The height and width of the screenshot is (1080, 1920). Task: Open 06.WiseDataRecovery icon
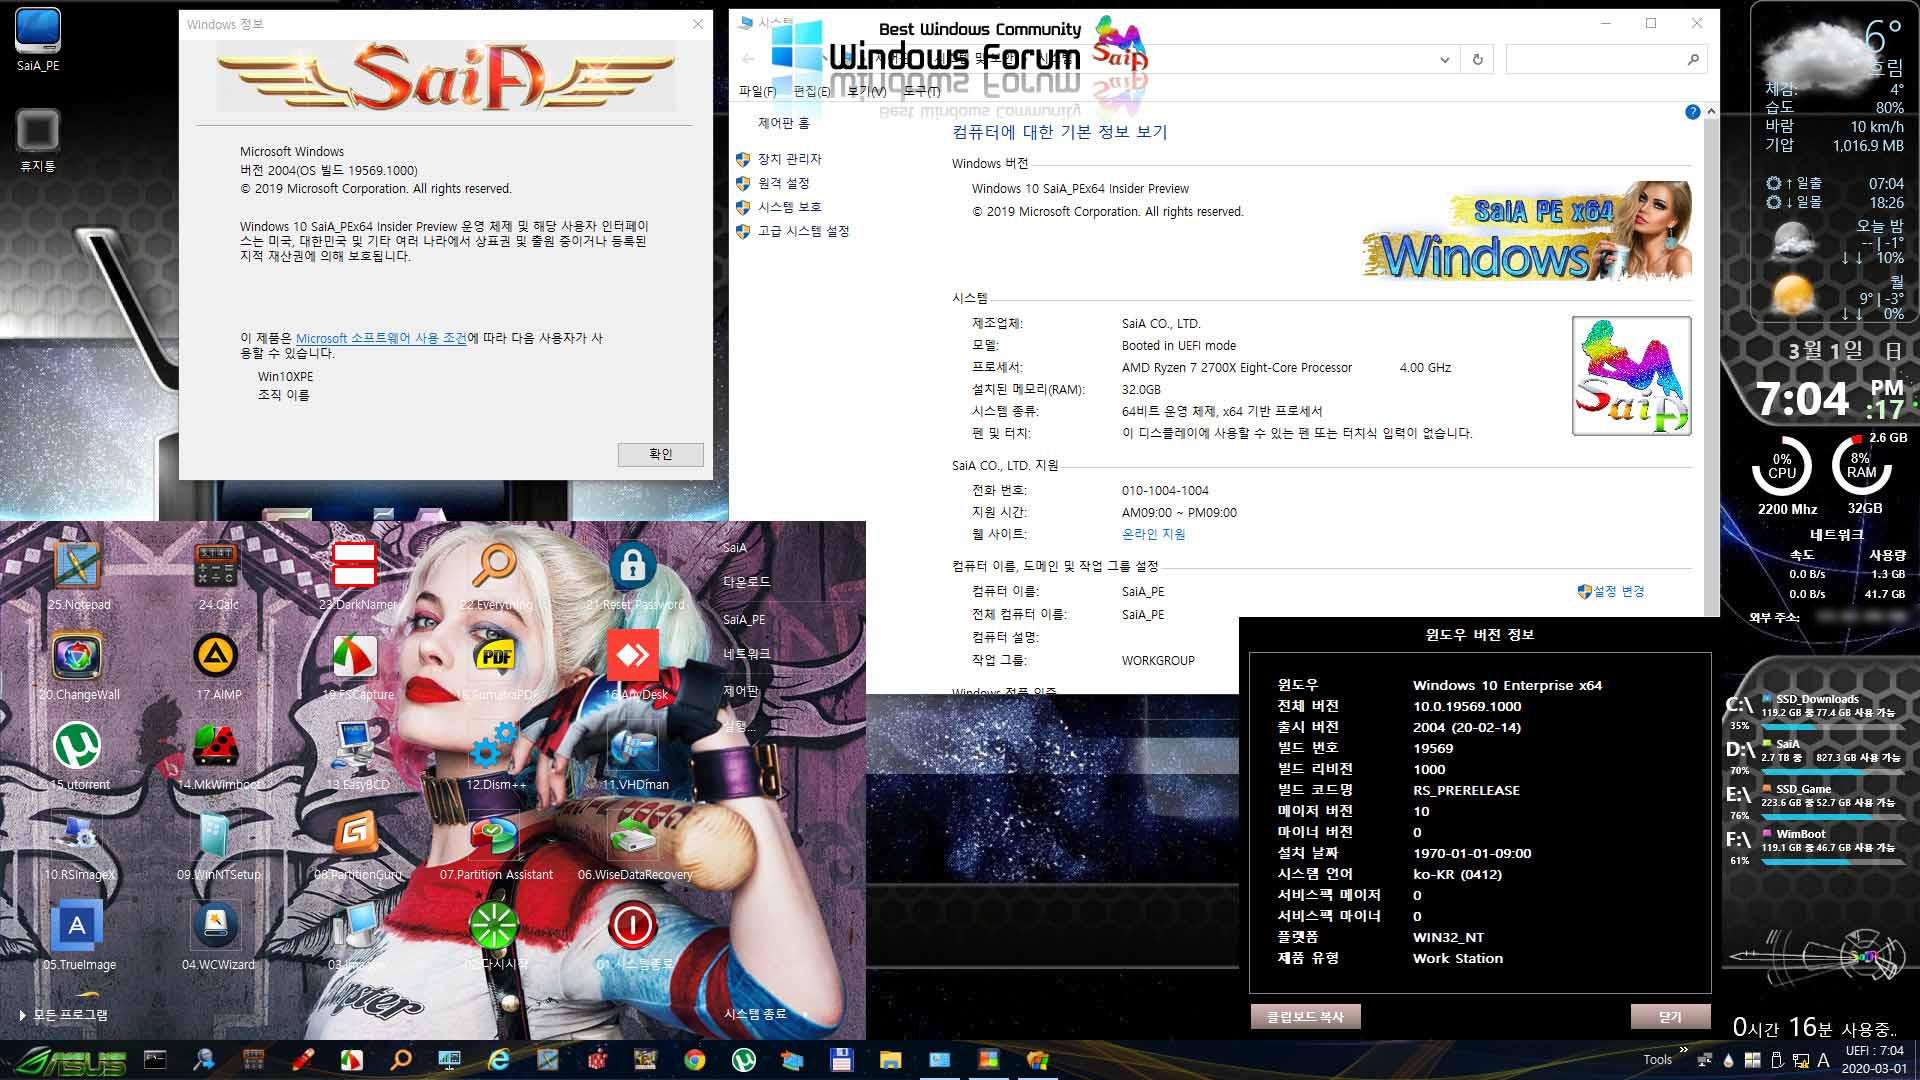click(x=633, y=836)
